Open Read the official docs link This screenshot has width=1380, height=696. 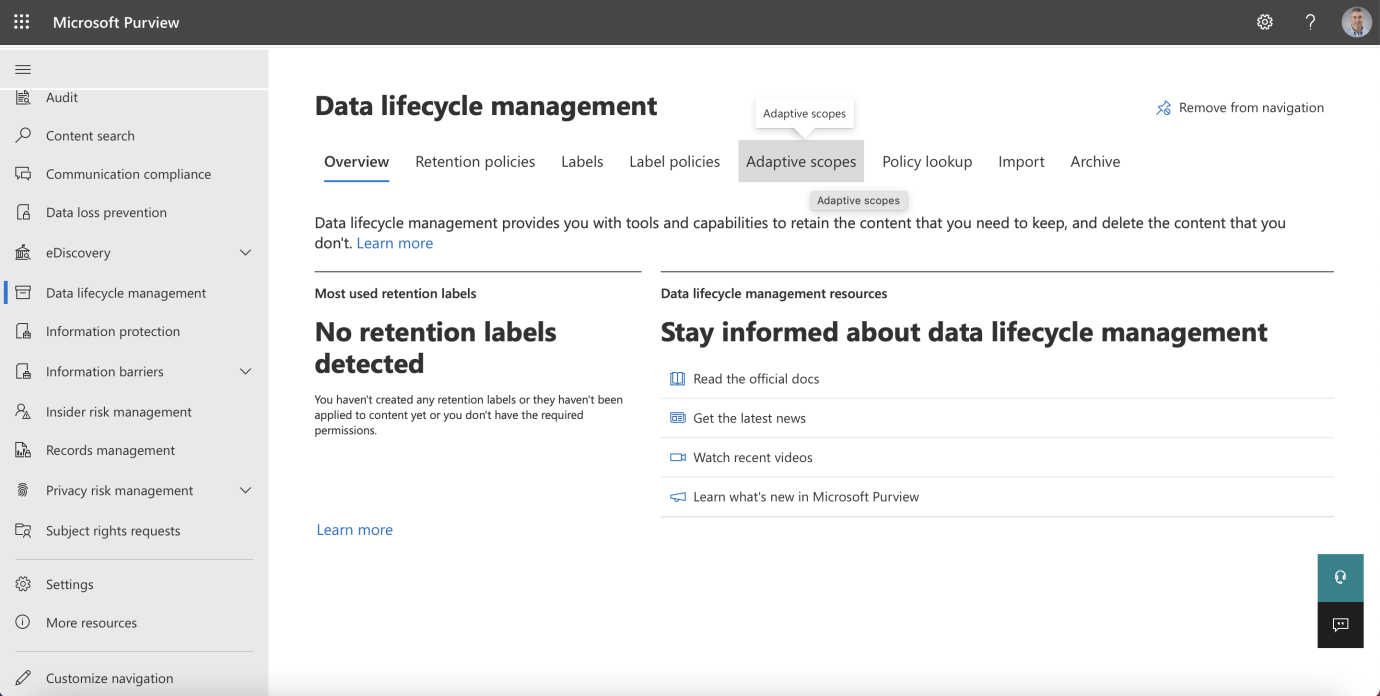click(x=756, y=379)
